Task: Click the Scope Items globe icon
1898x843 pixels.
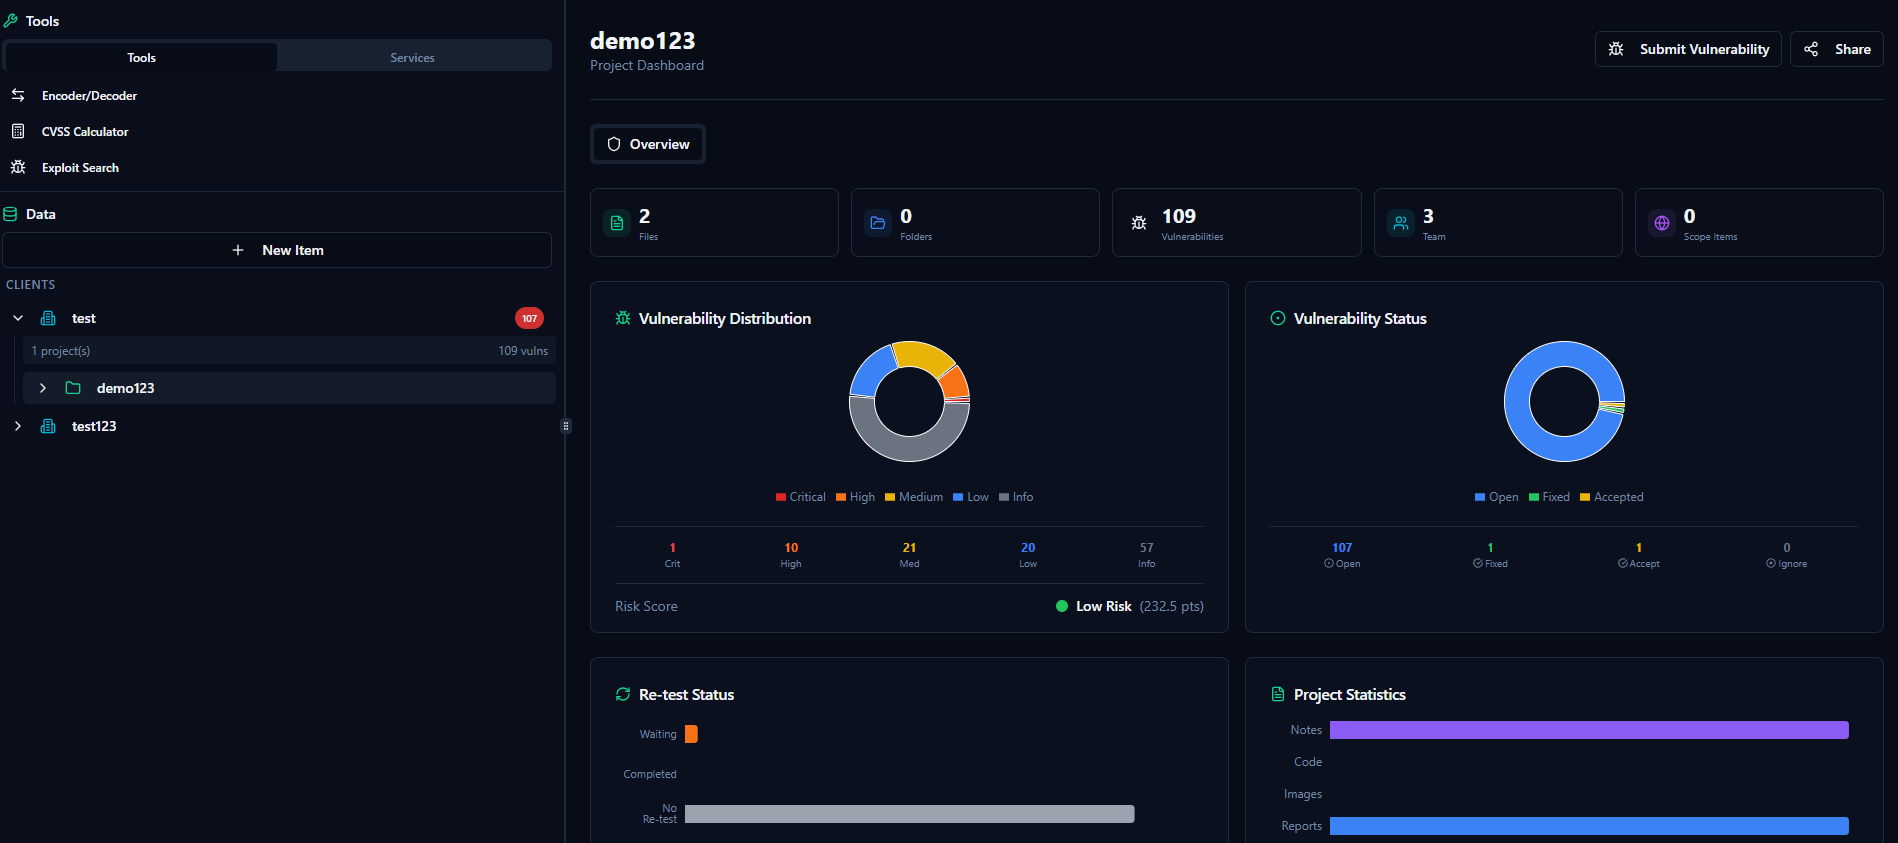Action: (1662, 223)
